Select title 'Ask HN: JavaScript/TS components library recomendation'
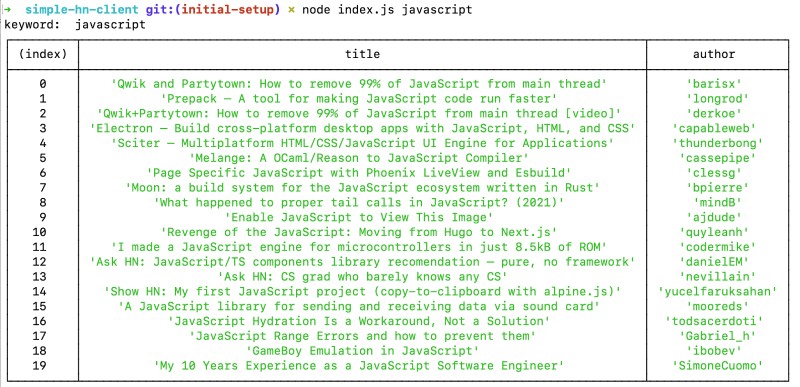 (x=362, y=262)
